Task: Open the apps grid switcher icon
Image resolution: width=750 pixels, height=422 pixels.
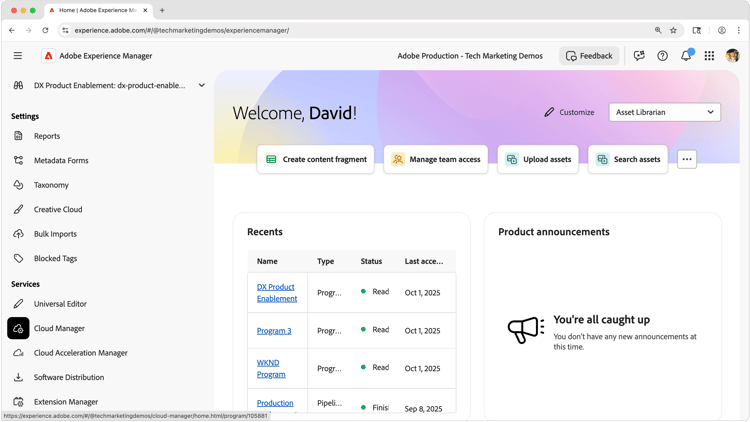Action: pos(709,56)
